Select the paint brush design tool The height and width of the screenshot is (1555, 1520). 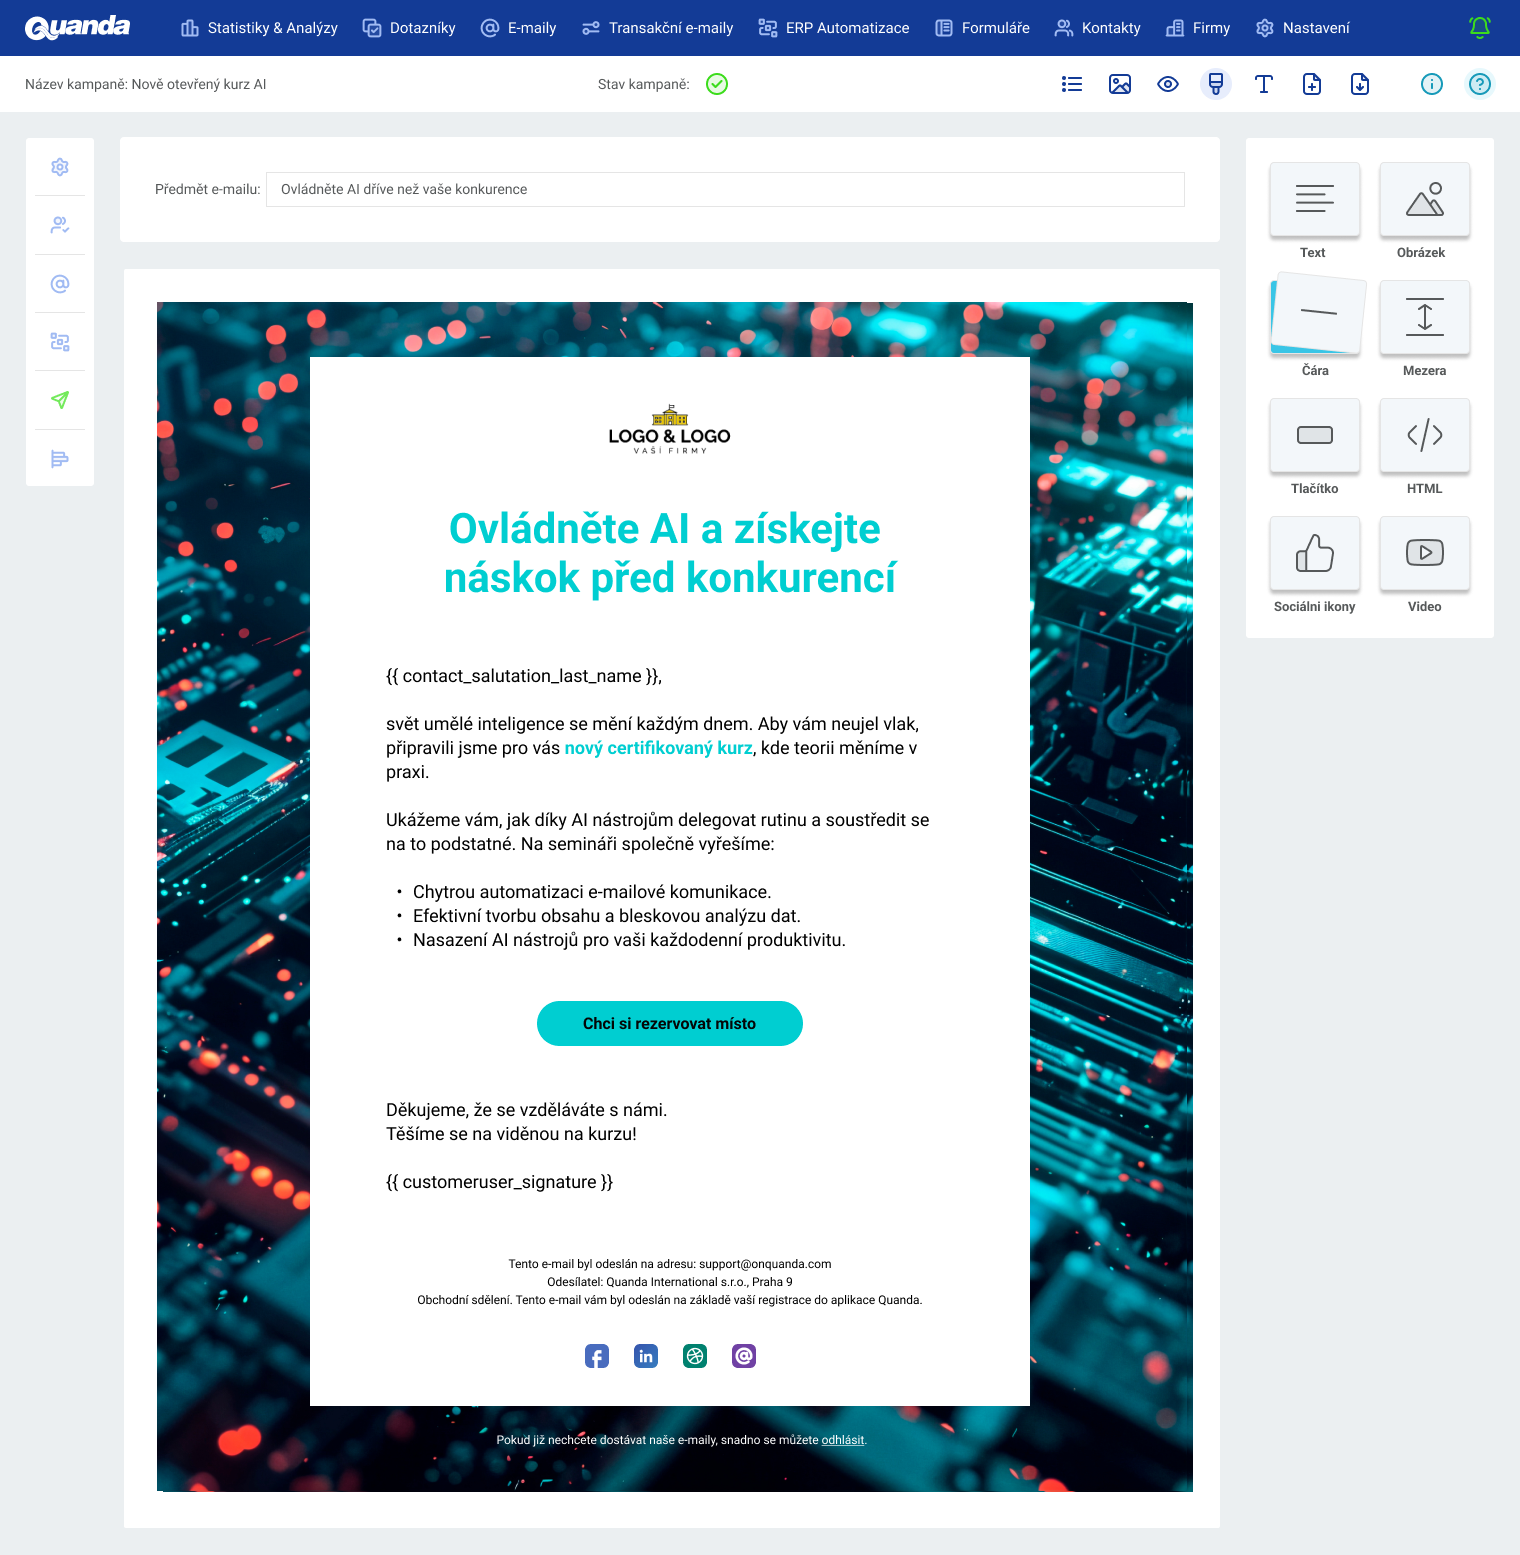coord(1216,84)
